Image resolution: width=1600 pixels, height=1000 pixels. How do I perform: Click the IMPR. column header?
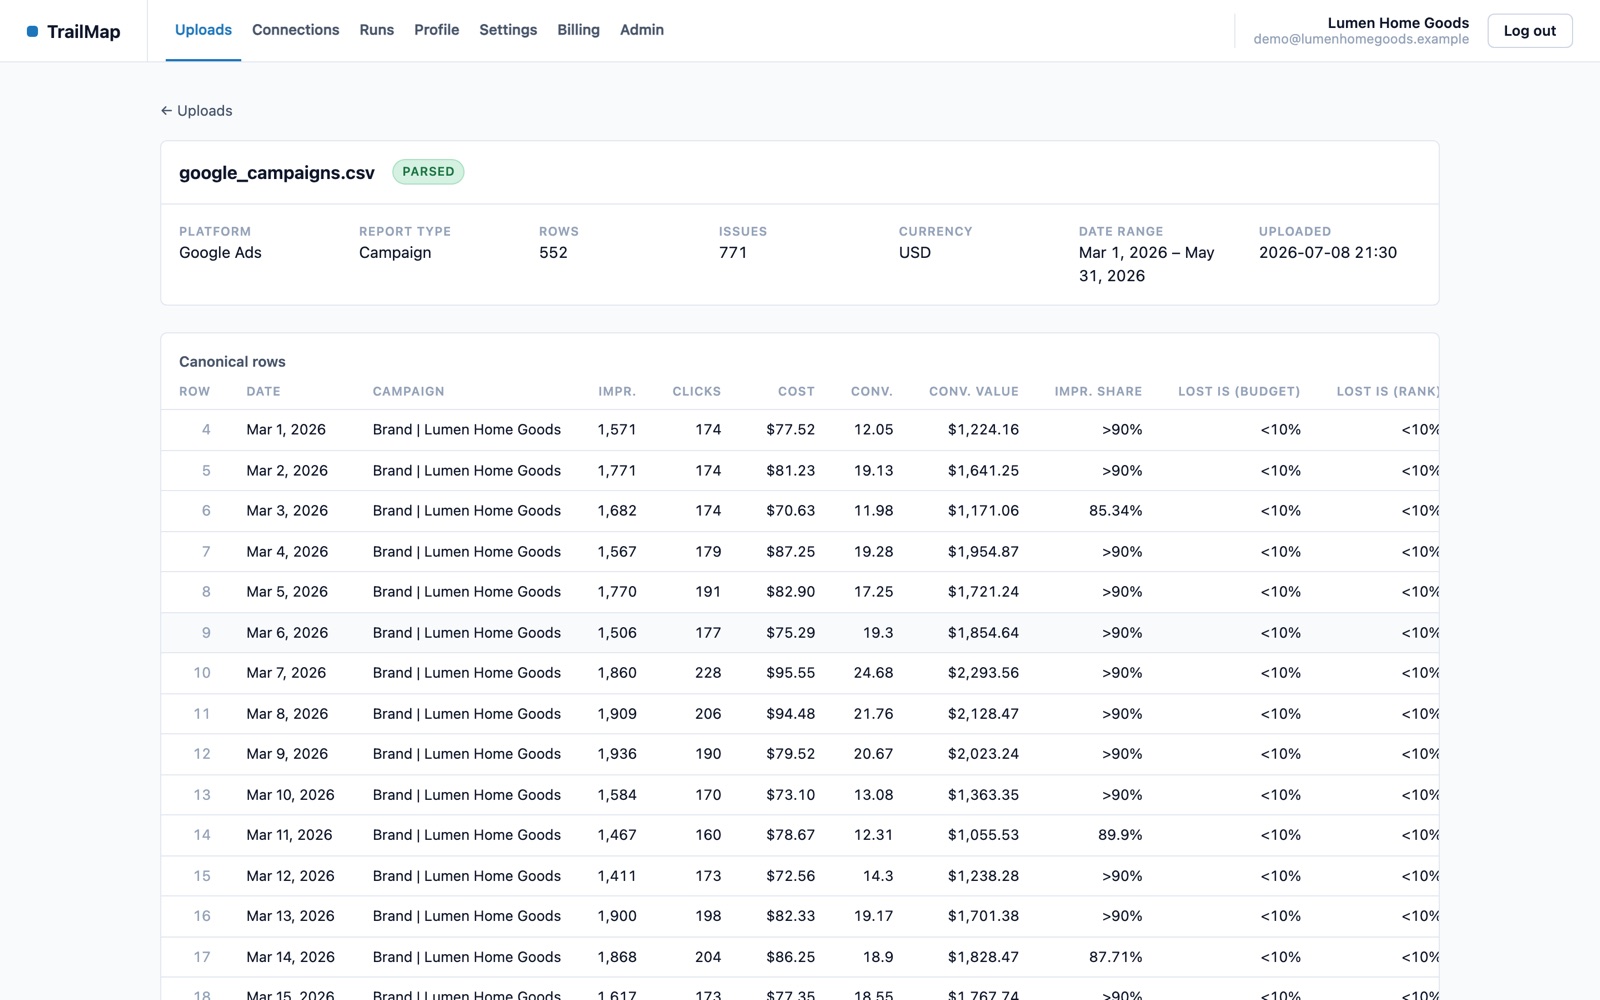pos(617,391)
